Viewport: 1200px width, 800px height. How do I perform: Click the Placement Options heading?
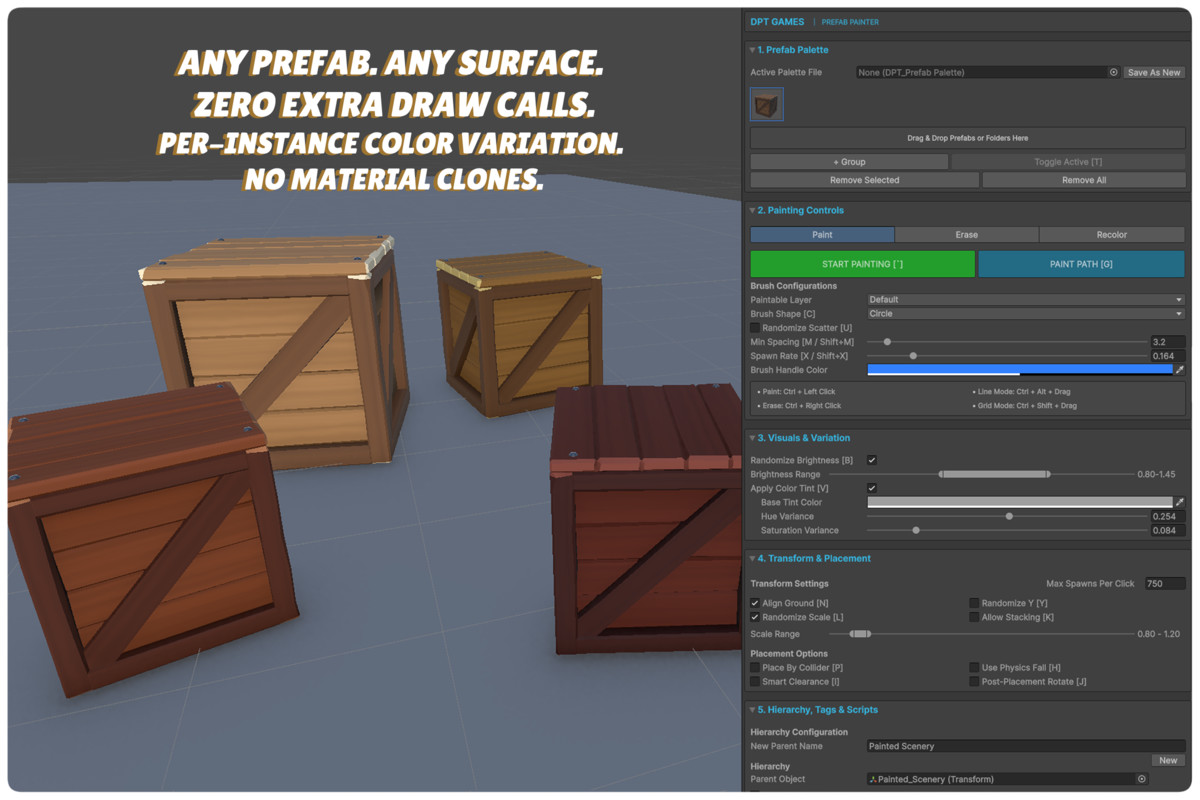click(789, 654)
